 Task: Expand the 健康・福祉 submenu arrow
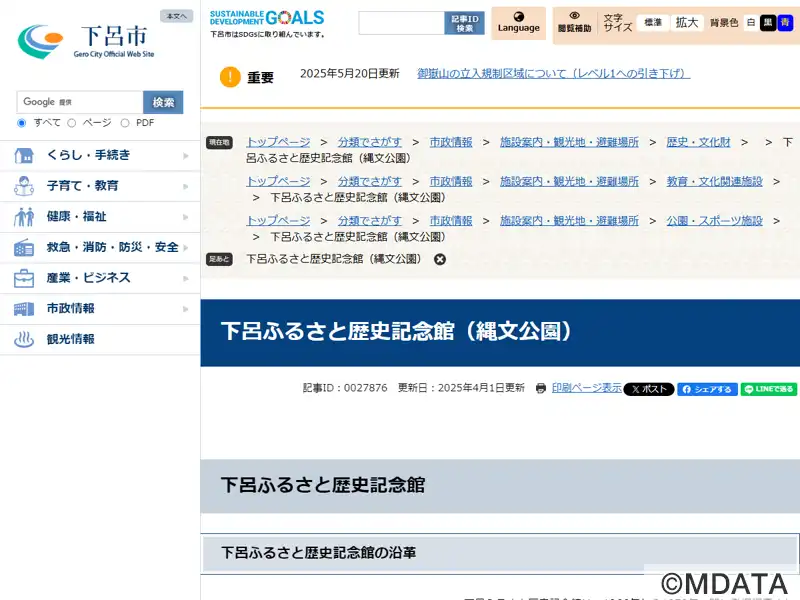click(186, 217)
